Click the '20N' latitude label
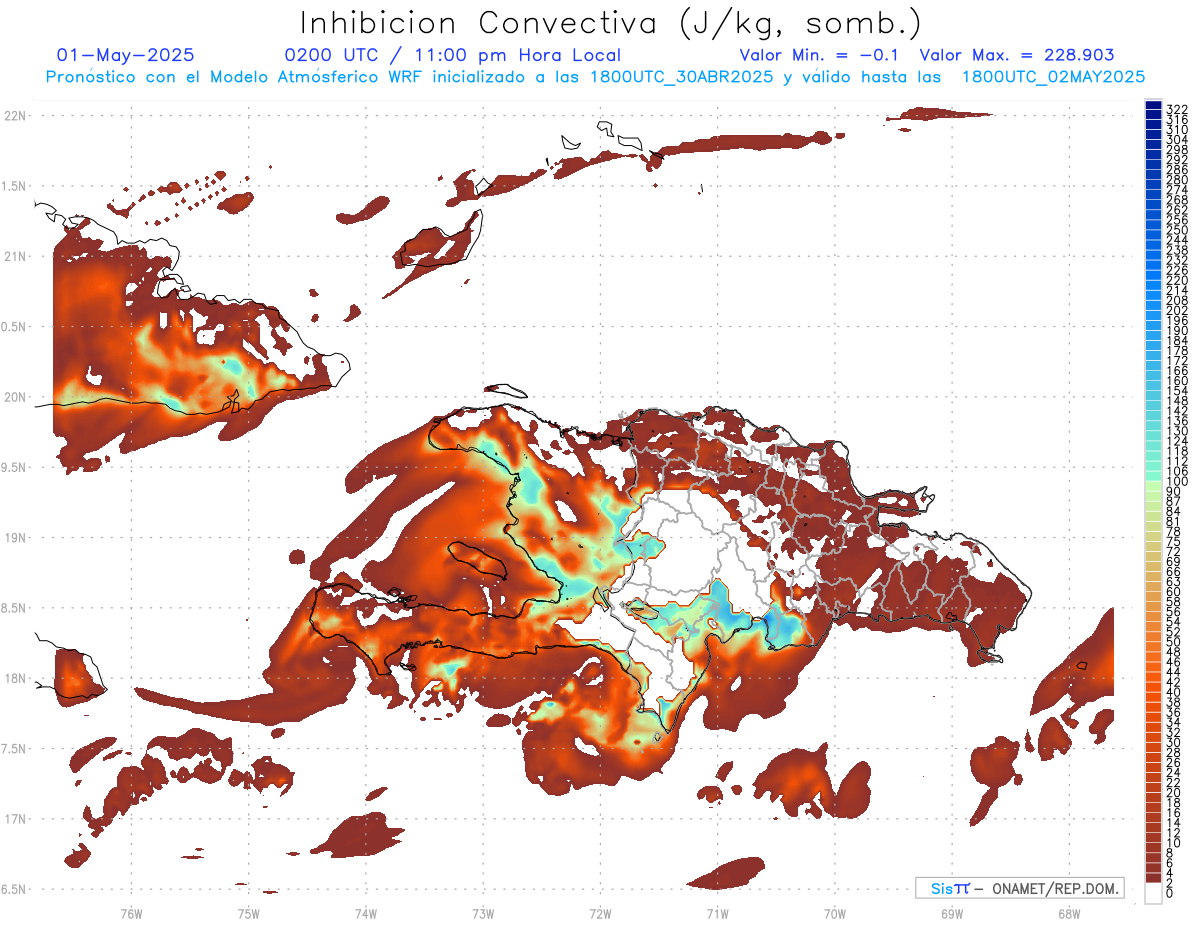The height and width of the screenshot is (927, 1200). pyautogui.click(x=15, y=397)
